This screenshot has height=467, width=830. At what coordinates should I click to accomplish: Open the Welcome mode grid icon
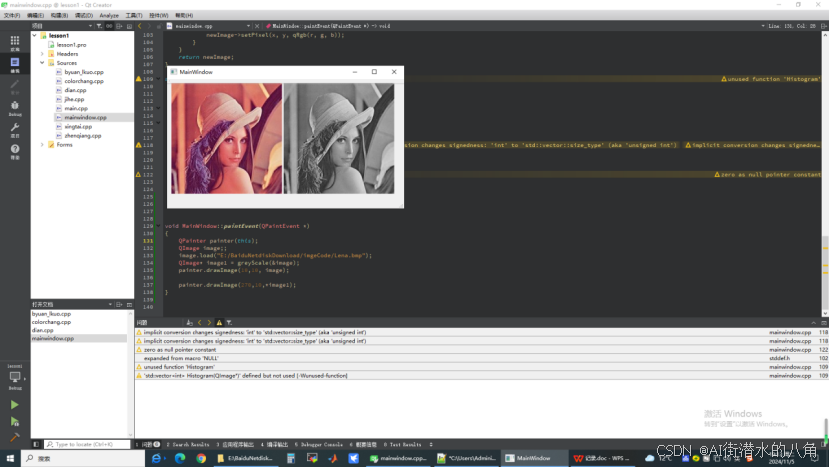point(15,42)
